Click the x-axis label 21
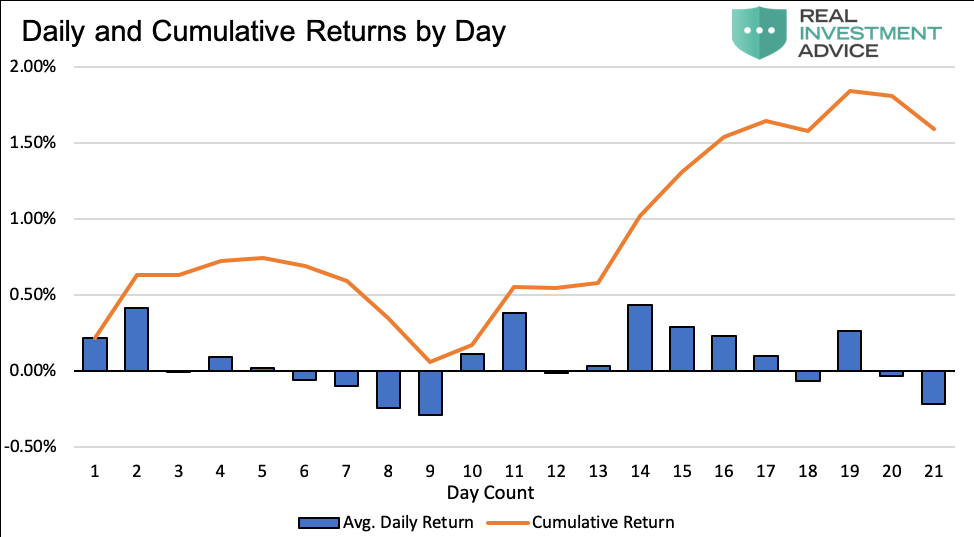 coord(933,470)
